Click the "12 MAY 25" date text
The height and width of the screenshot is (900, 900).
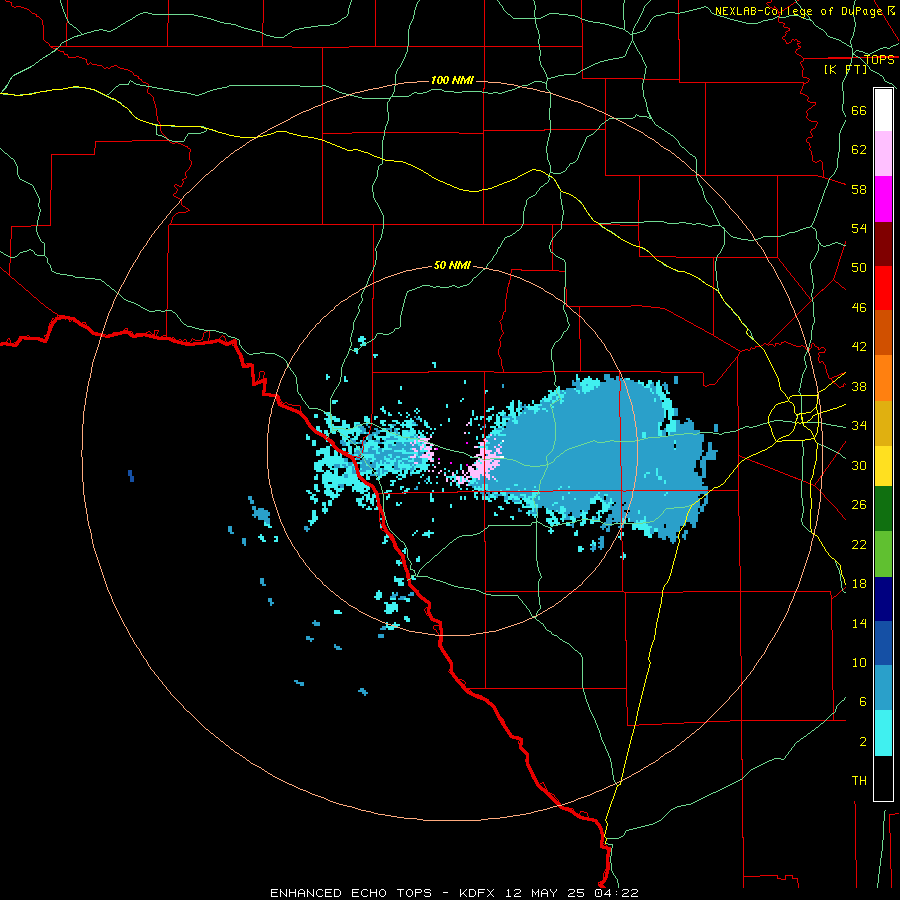click(x=545, y=893)
